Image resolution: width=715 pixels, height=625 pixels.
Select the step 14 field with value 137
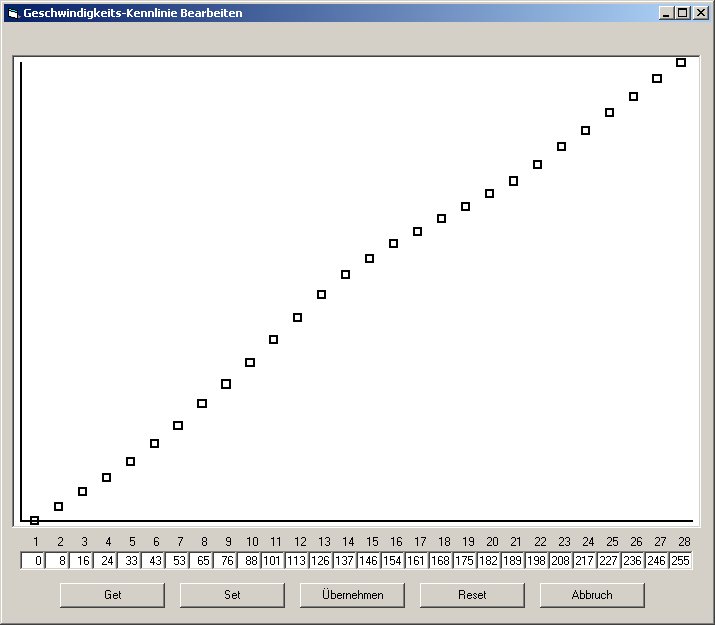(344, 561)
